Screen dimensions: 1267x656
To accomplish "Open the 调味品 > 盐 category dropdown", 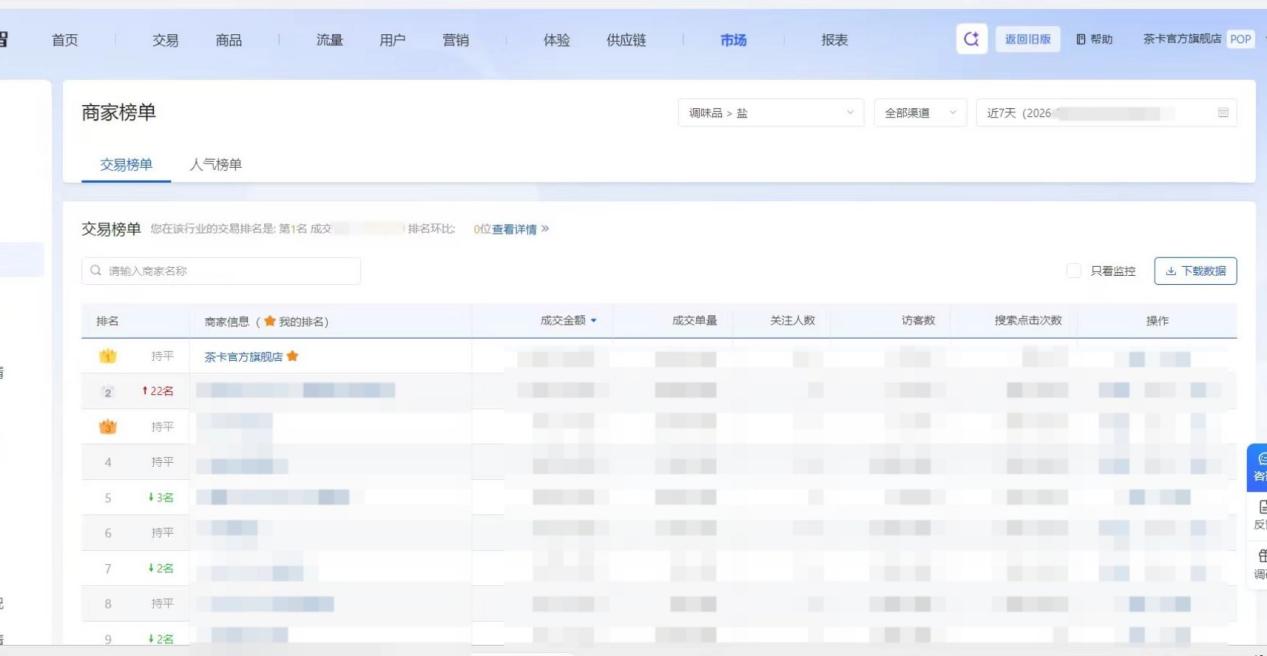I will click(x=771, y=113).
